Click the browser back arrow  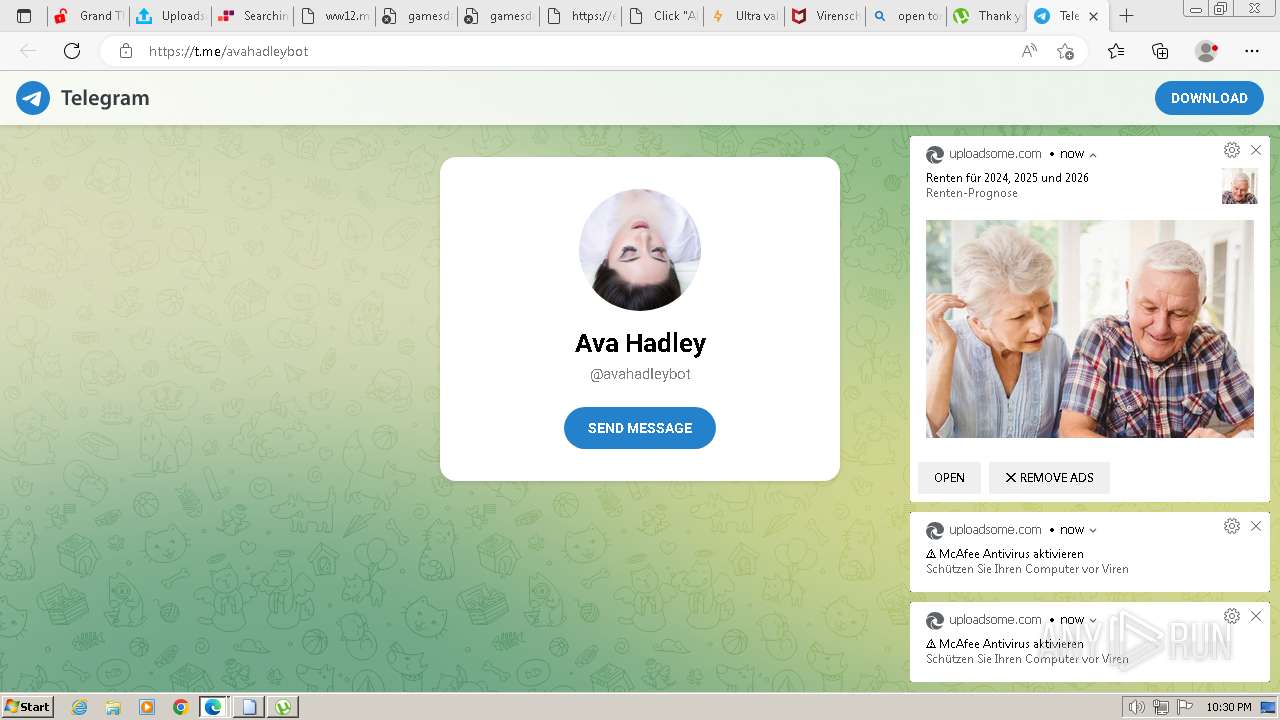[28, 51]
